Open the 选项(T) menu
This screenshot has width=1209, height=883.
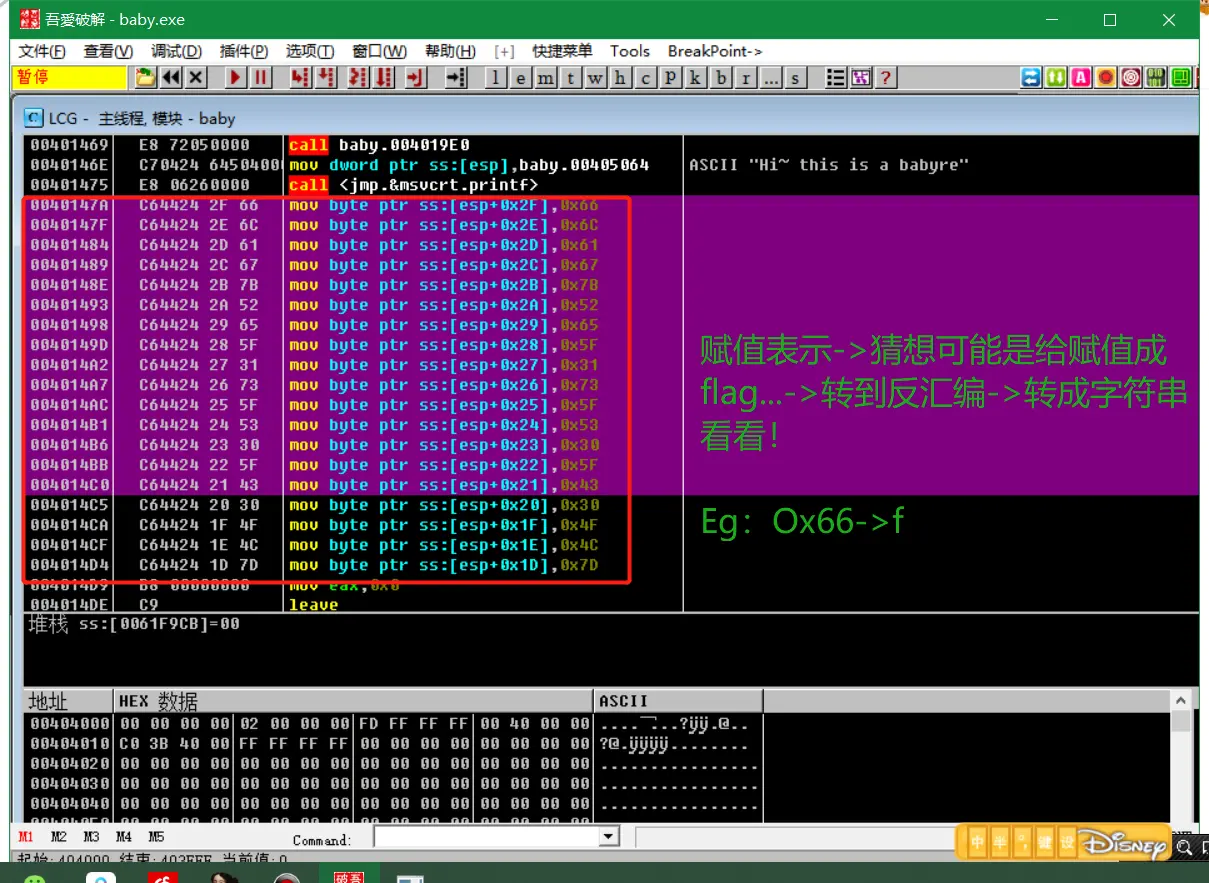click(x=310, y=52)
